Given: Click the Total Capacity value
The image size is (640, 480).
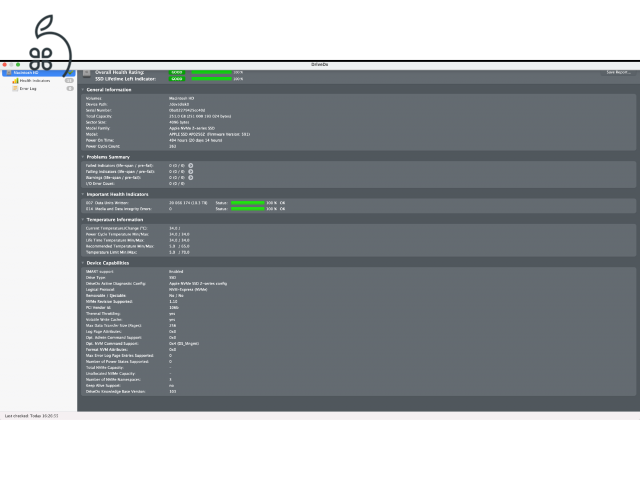Looking at the screenshot, I should coord(200,116).
